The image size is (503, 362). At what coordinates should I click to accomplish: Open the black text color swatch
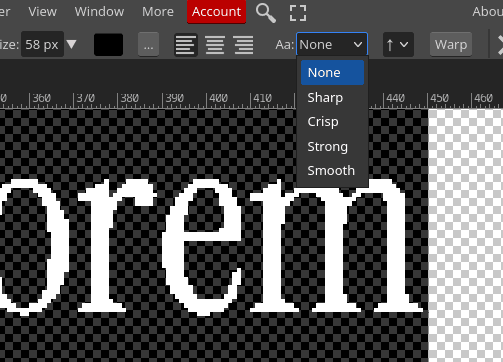tap(108, 44)
